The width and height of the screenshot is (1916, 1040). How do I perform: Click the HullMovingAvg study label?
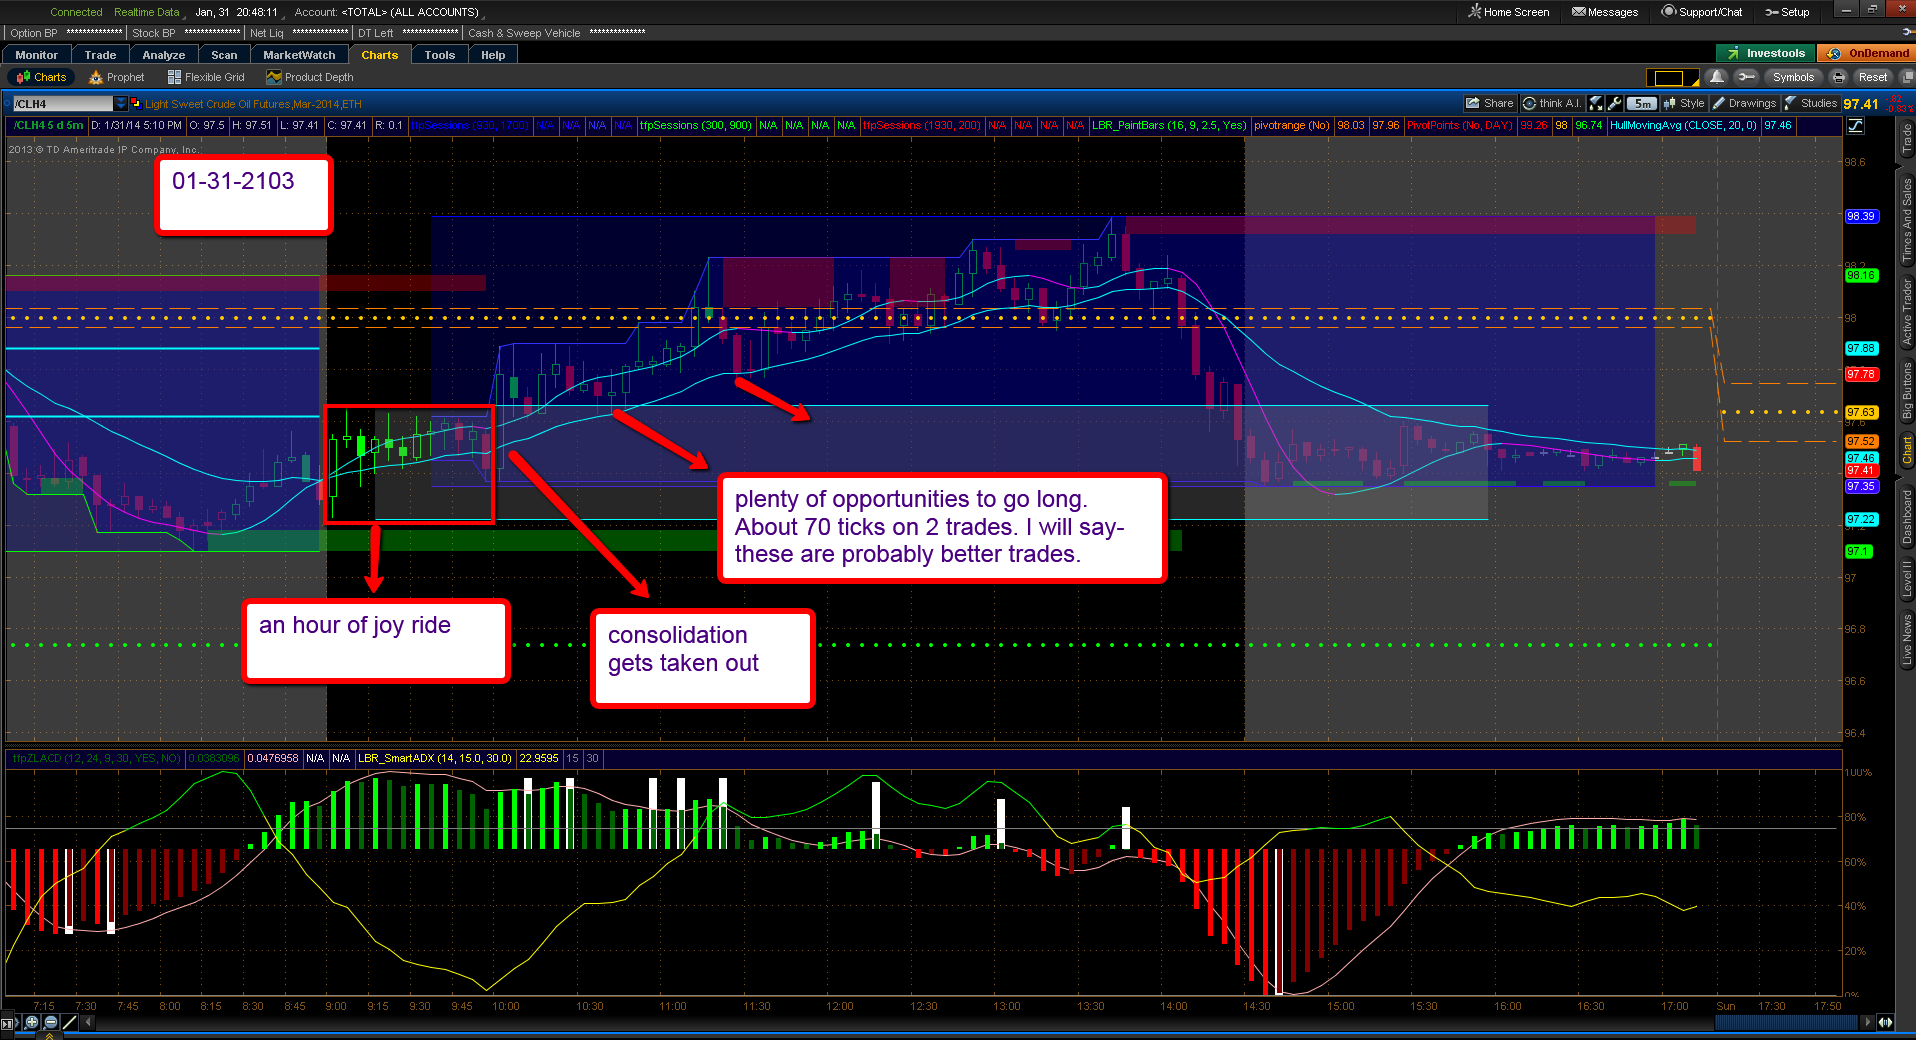click(x=1683, y=126)
